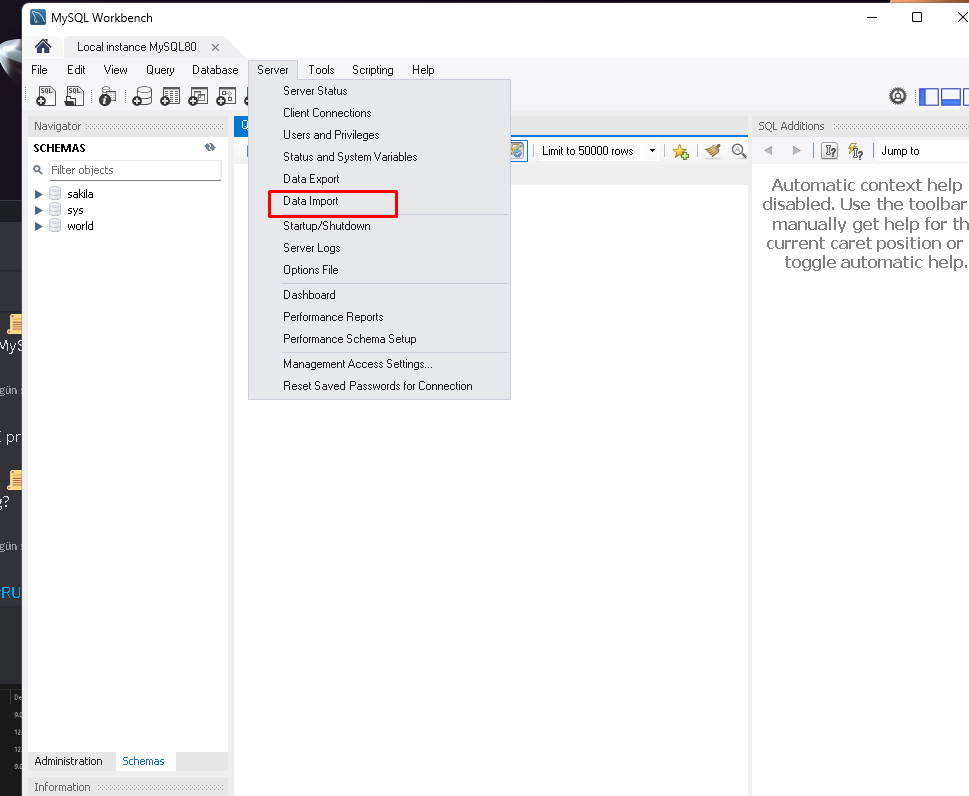The image size is (969, 796).
Task: Open the View menu
Action: point(116,70)
